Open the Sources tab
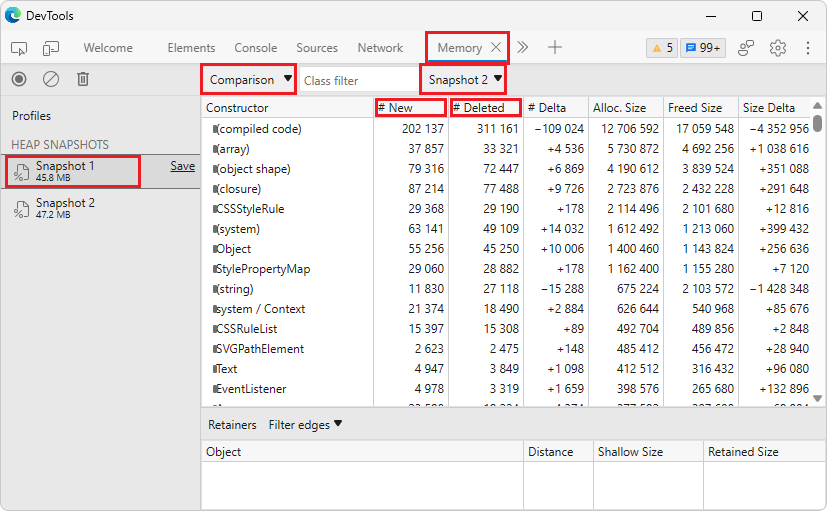 [x=317, y=48]
